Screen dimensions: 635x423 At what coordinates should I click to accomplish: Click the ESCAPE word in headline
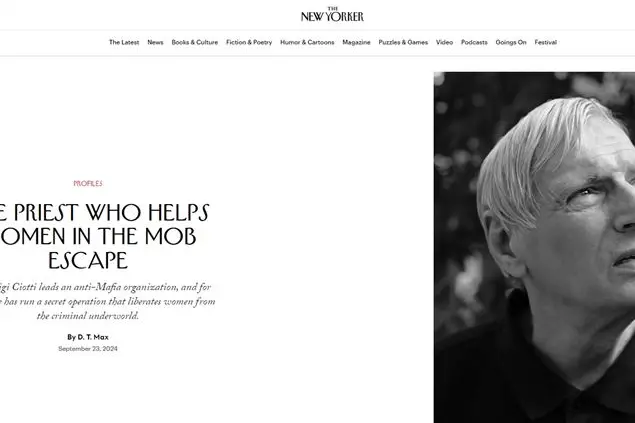click(88, 260)
